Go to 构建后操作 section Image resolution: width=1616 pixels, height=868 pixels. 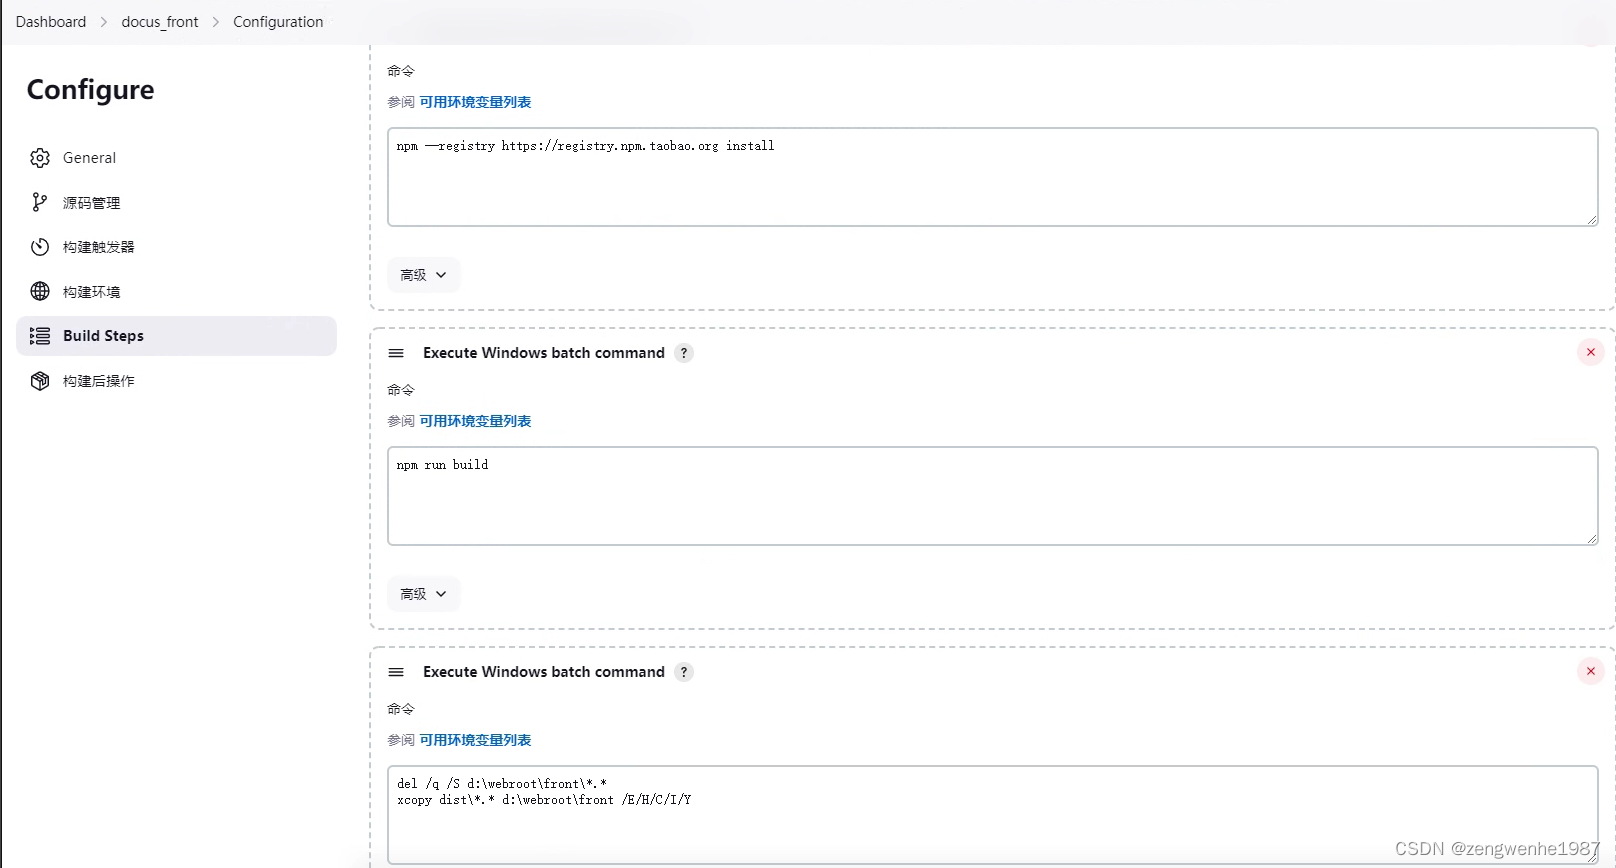pos(176,381)
